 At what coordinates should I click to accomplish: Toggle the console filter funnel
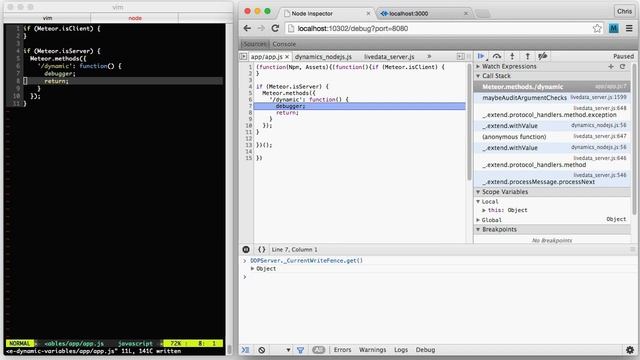(300, 350)
